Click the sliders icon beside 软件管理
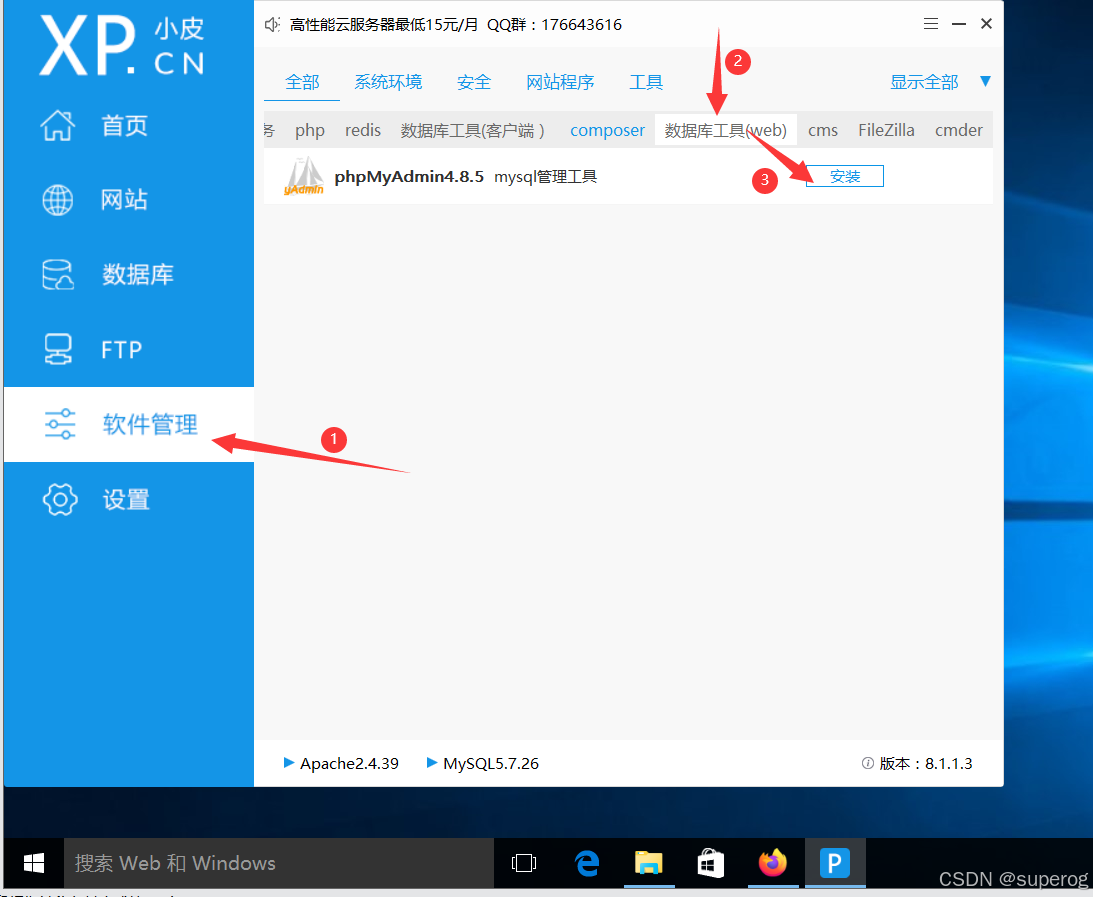The height and width of the screenshot is (897, 1093). click(60, 424)
